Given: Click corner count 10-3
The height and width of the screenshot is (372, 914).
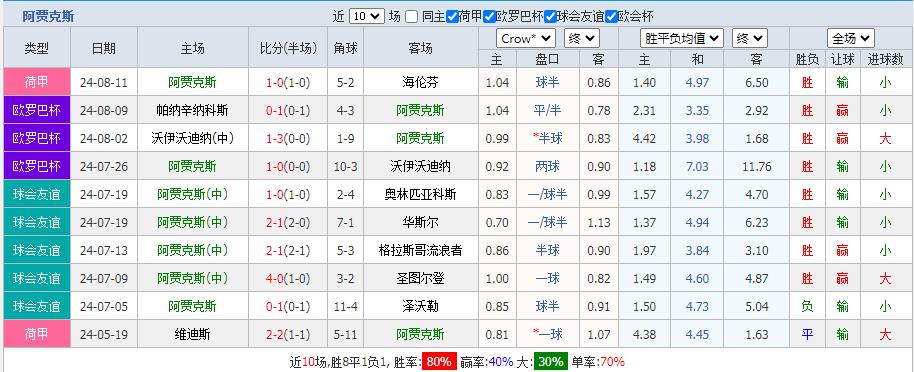Looking at the screenshot, I should [346, 166].
